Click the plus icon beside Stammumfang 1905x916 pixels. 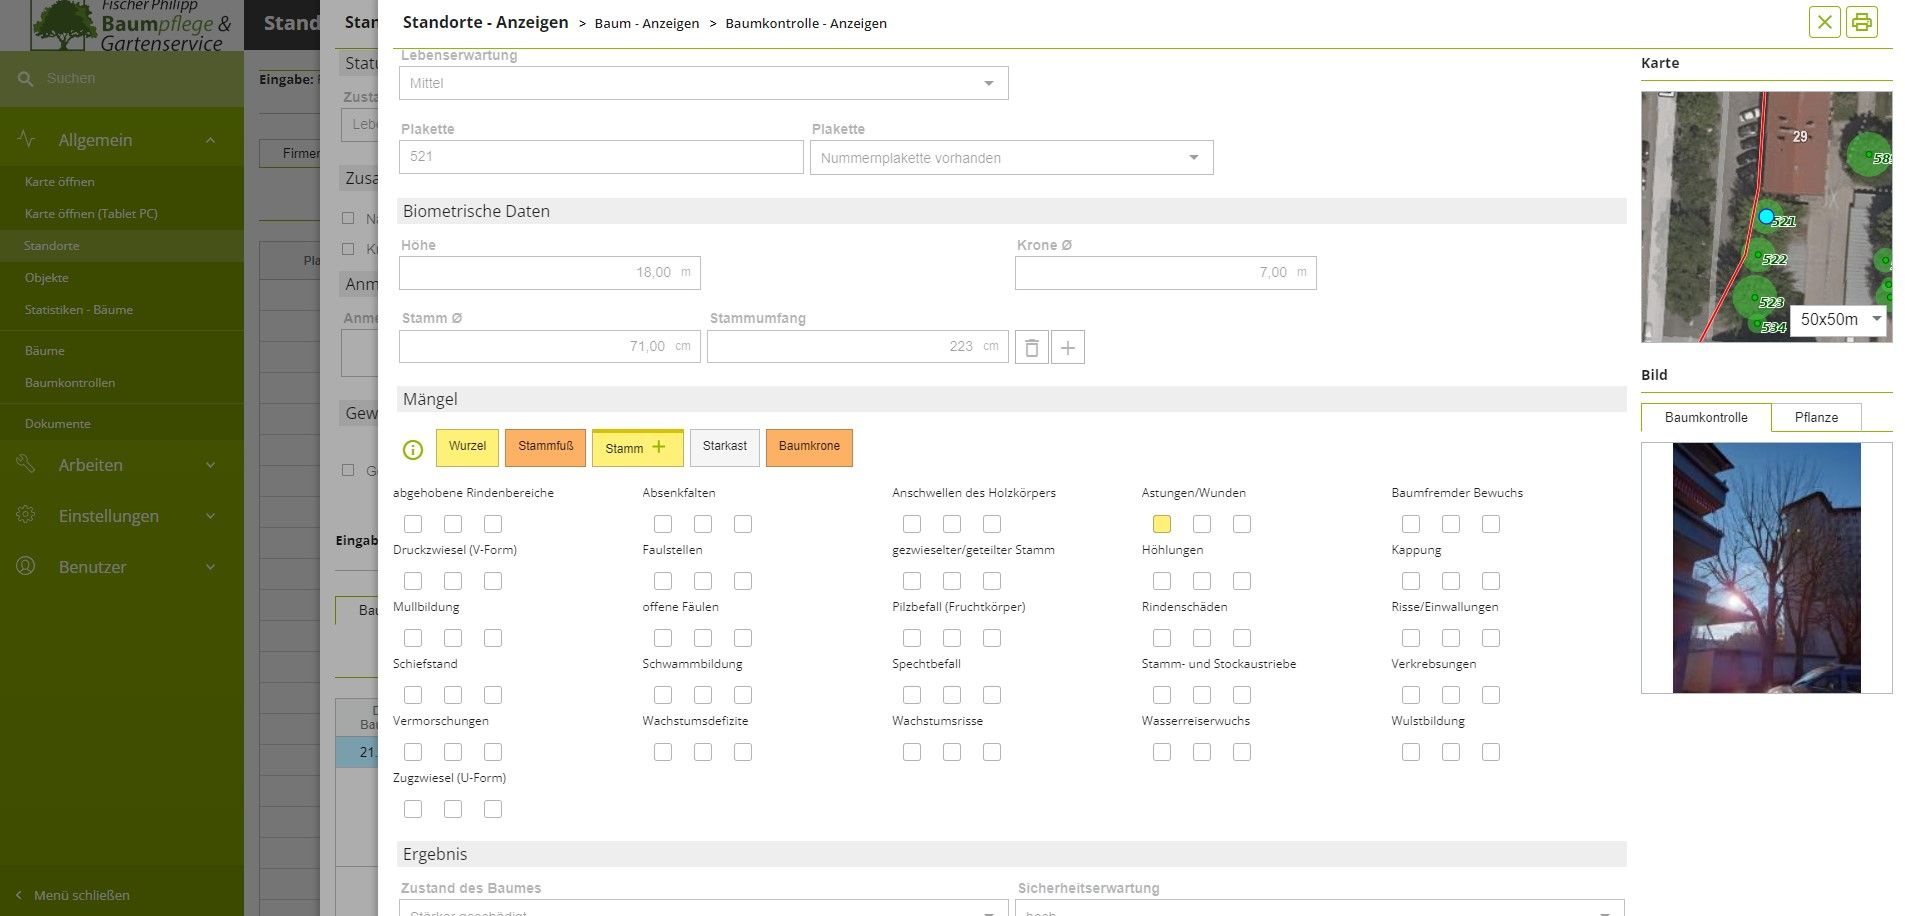coord(1068,347)
